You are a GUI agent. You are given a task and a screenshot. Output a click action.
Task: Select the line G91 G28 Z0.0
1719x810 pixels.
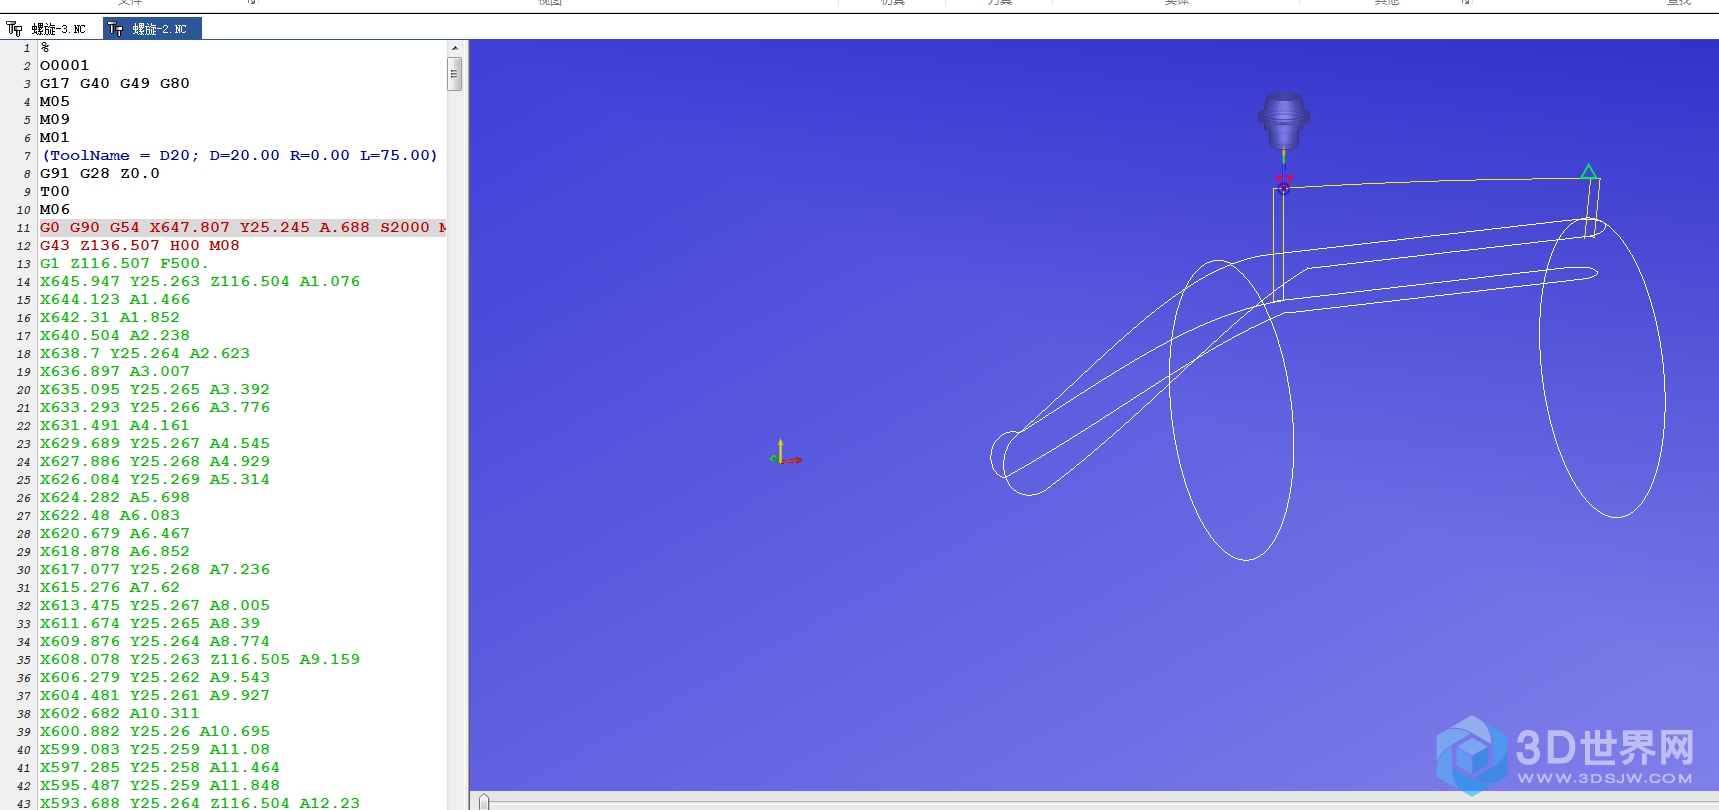click(99, 174)
